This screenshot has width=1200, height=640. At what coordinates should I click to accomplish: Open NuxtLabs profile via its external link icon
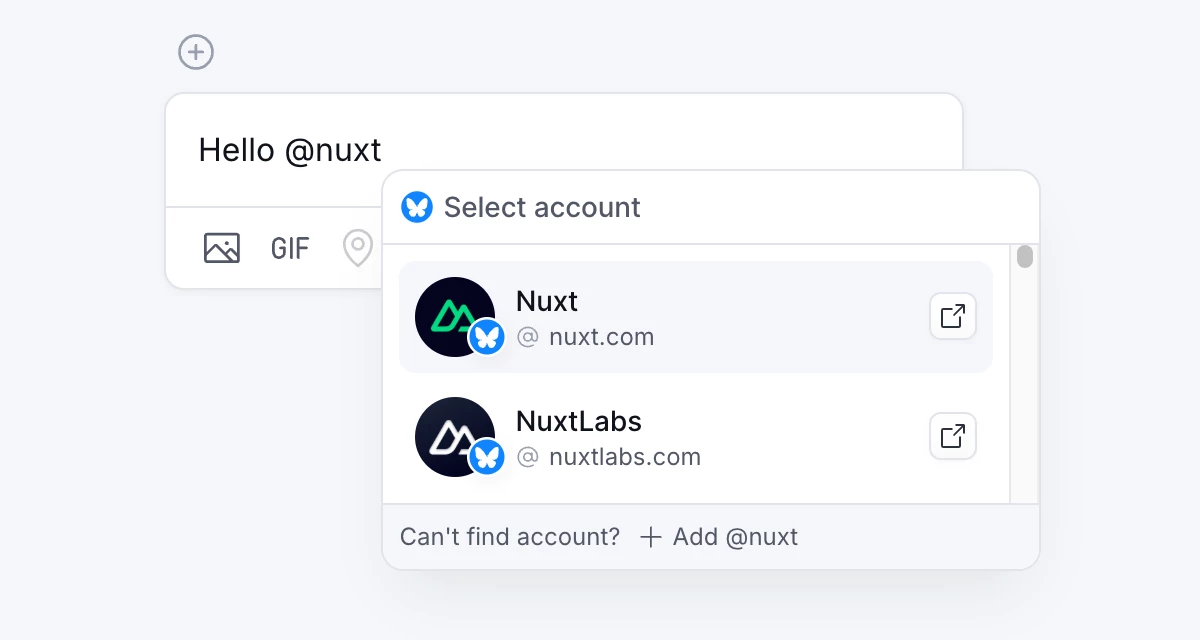point(952,436)
